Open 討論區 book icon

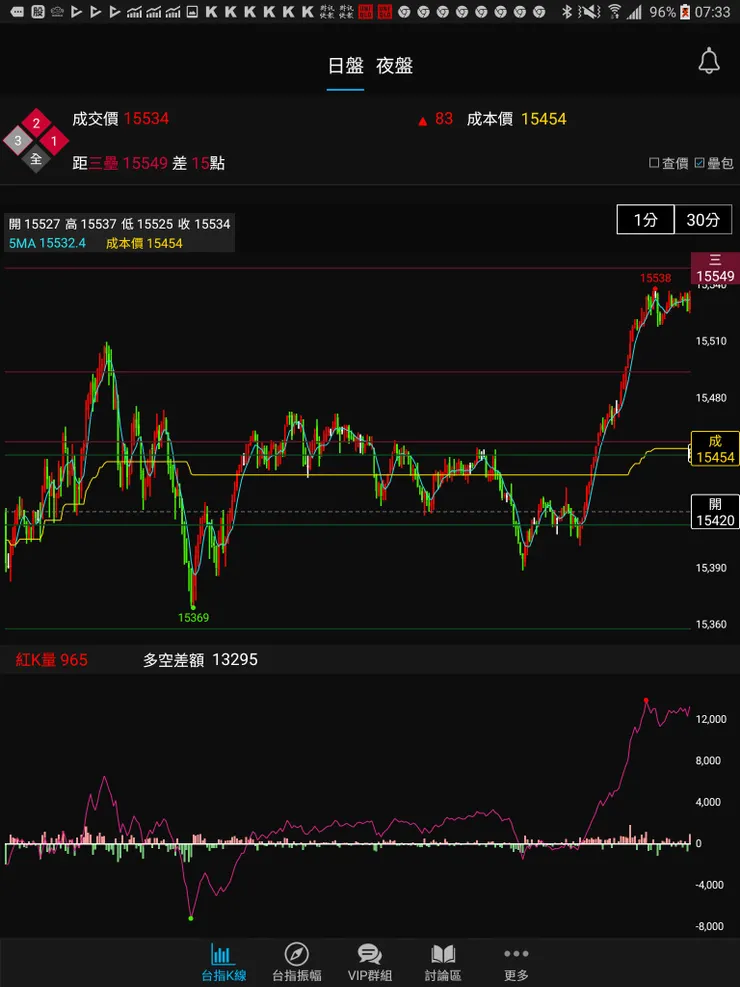(x=443, y=962)
